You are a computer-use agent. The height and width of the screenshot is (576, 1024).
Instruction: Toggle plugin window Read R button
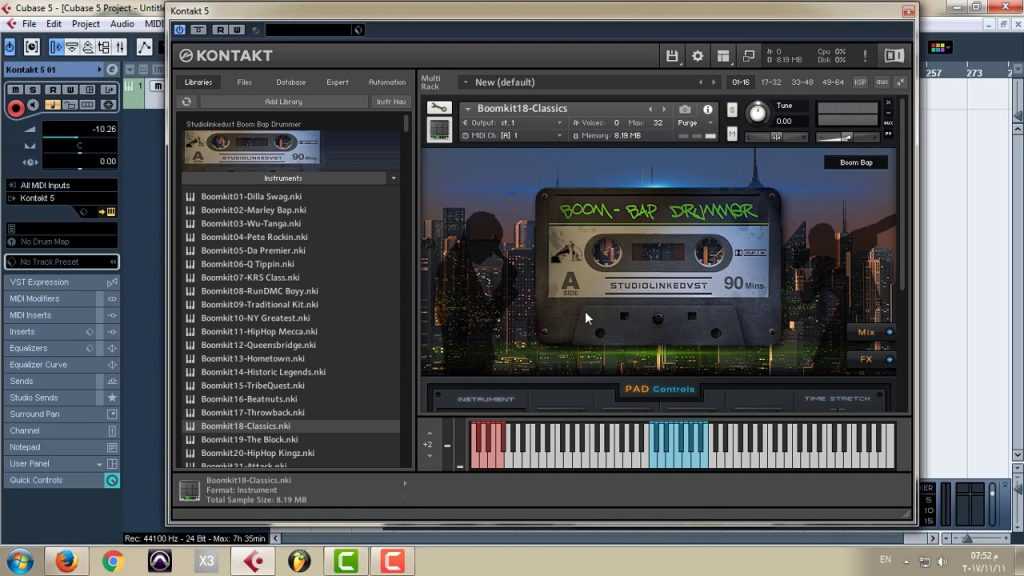[220, 30]
